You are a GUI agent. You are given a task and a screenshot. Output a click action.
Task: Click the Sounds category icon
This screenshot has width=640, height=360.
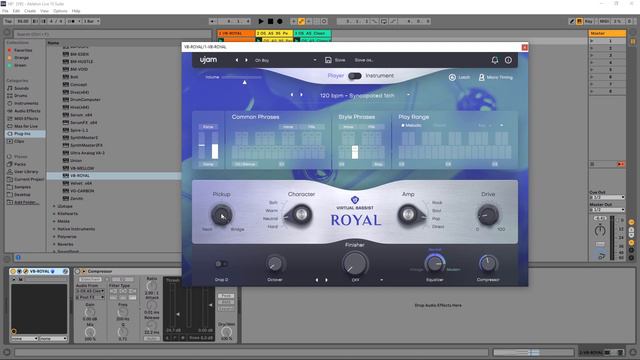click(10, 88)
